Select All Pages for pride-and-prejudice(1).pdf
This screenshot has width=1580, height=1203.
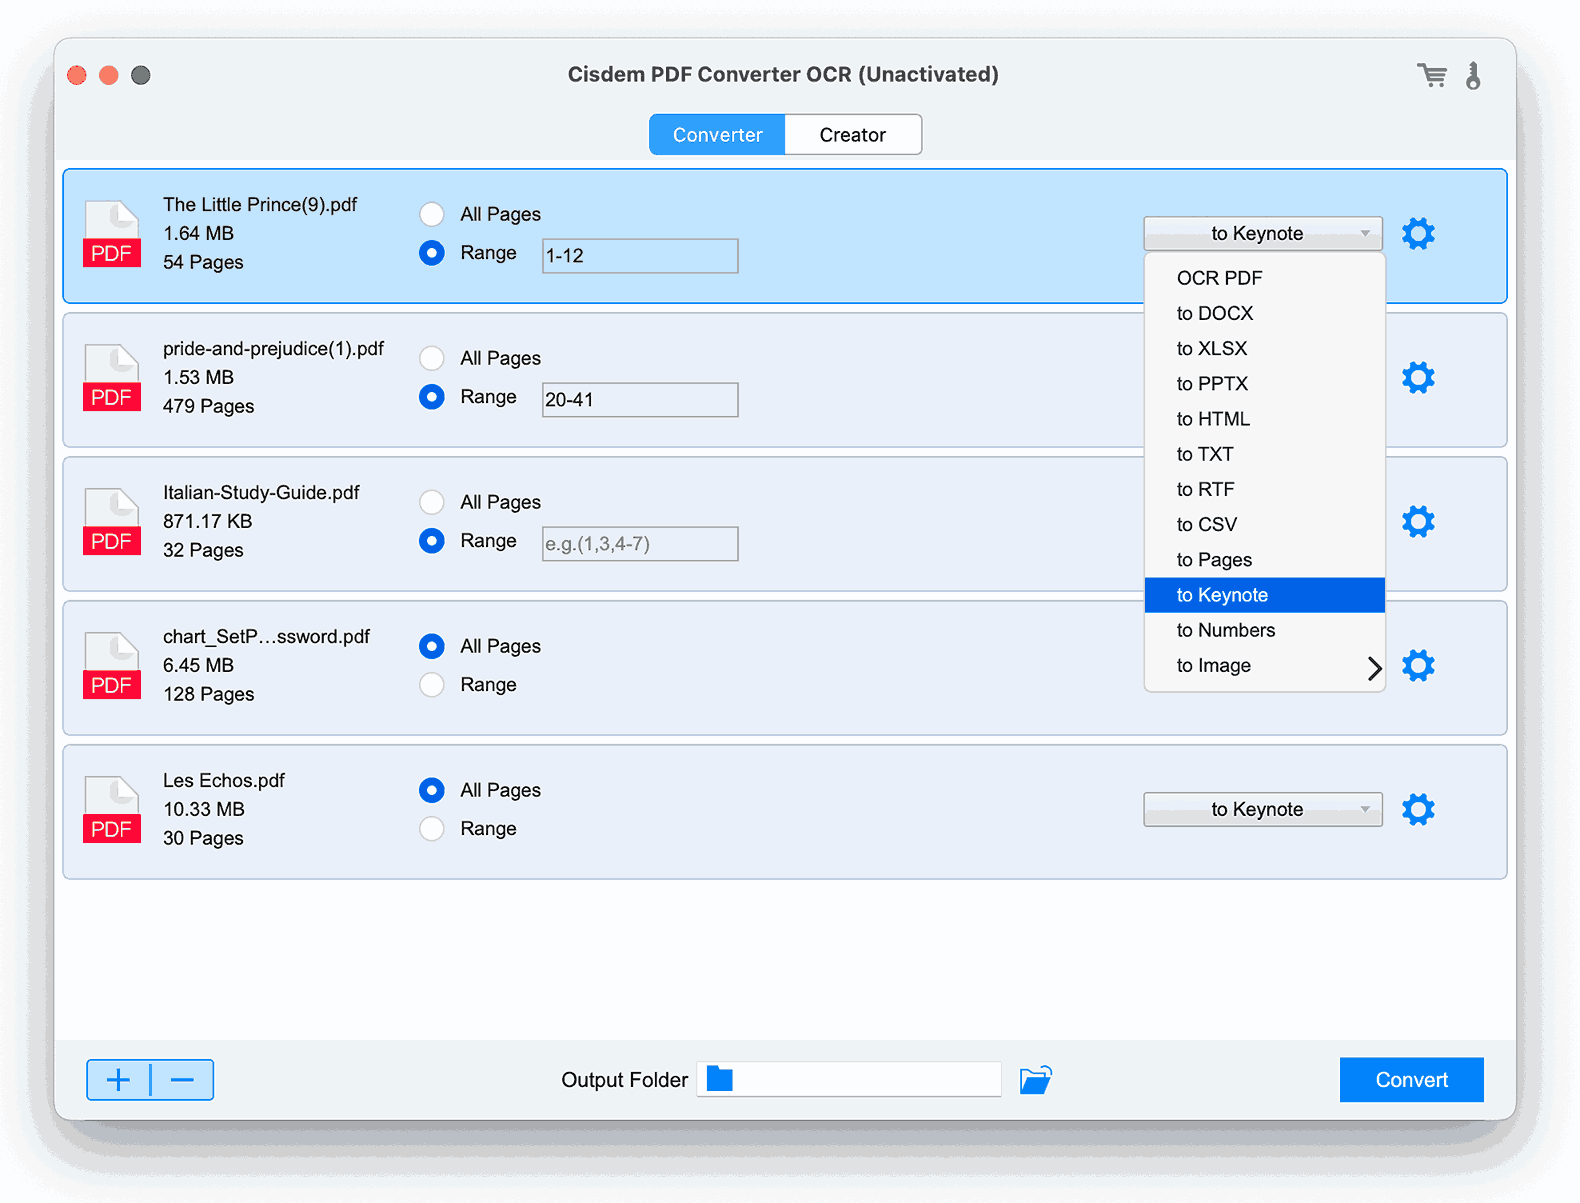pos(432,358)
